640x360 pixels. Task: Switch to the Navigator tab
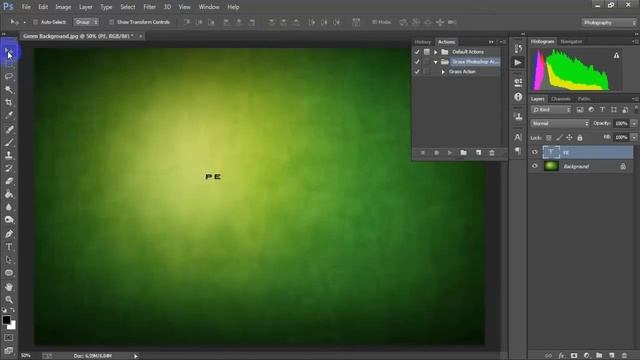571,42
